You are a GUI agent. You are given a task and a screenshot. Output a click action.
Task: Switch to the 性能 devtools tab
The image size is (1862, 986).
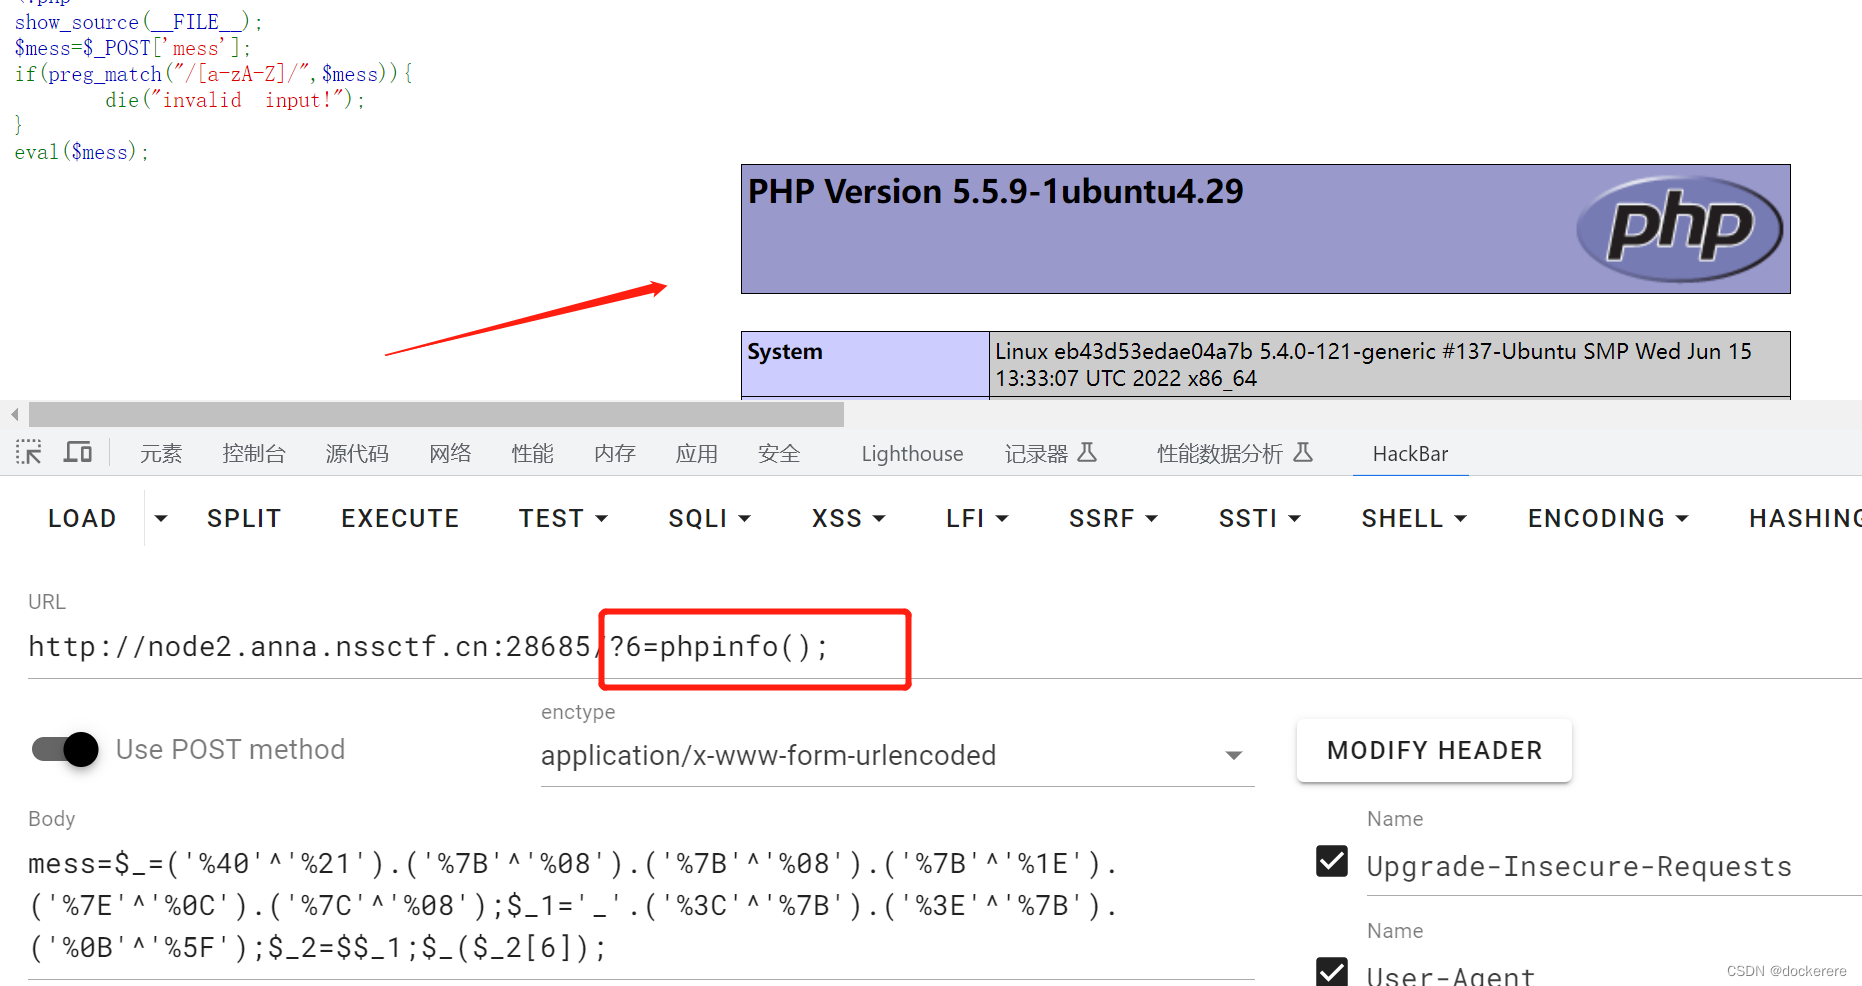pos(532,453)
